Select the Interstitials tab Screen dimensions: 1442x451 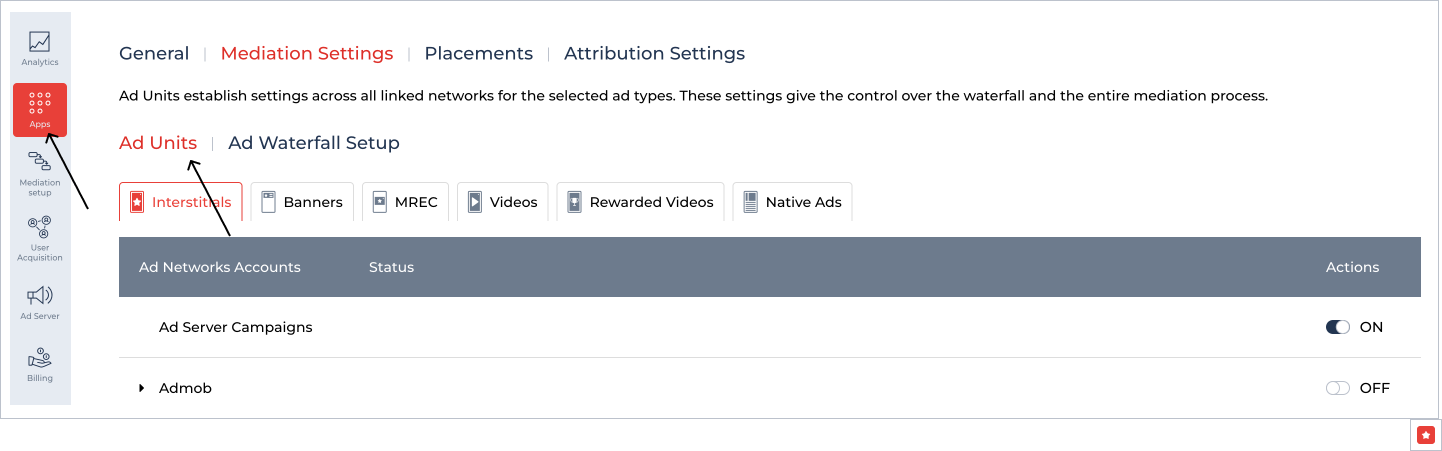pyautogui.click(x=180, y=202)
